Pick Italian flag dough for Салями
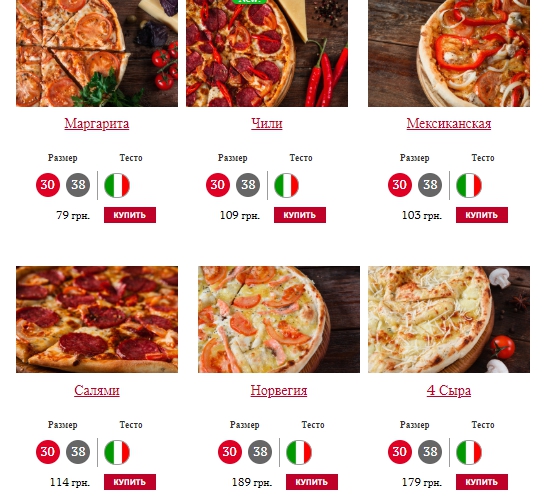 point(117,452)
